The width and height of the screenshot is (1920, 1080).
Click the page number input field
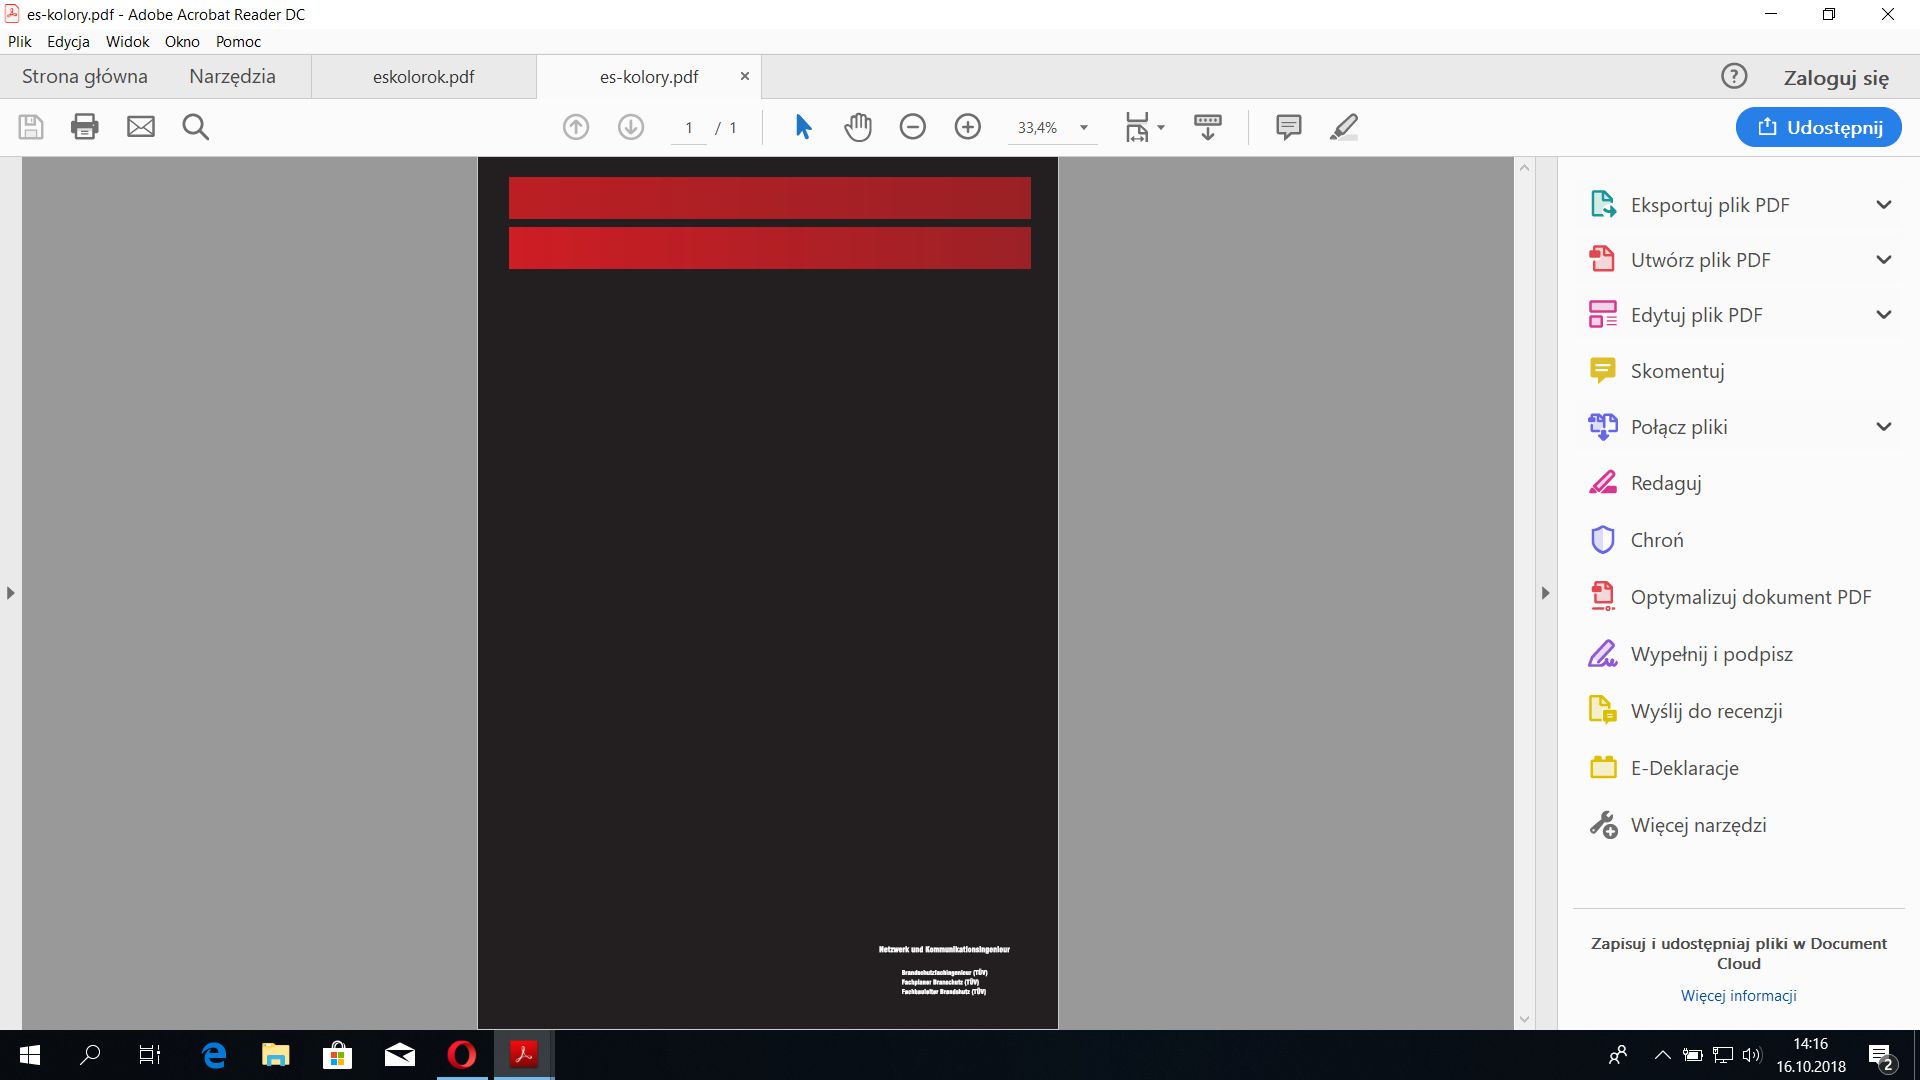tap(689, 128)
